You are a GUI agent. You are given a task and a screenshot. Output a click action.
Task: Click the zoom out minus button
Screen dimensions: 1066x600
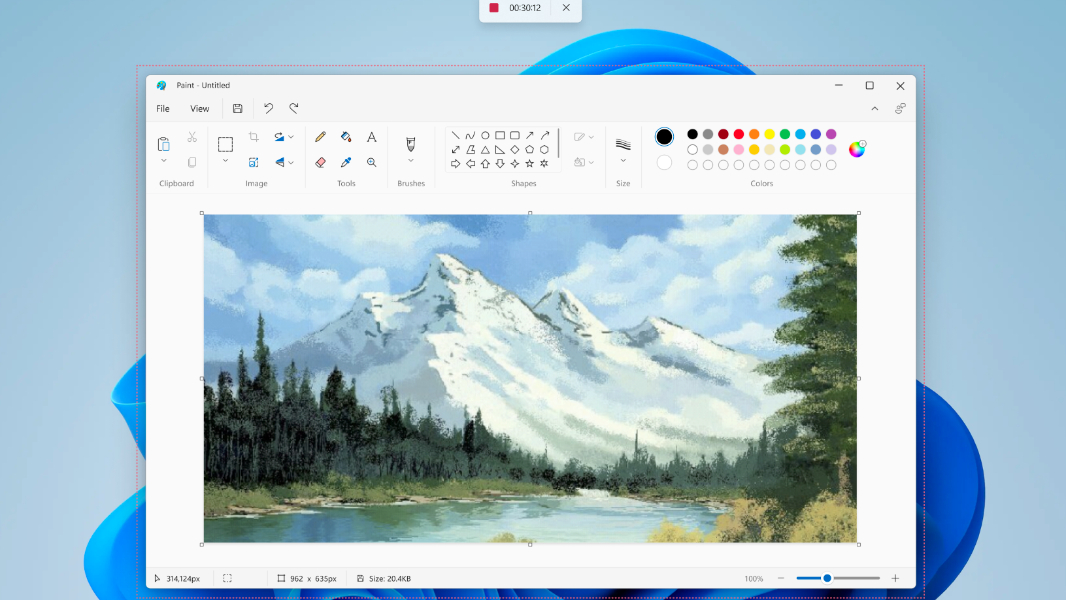pyautogui.click(x=781, y=578)
